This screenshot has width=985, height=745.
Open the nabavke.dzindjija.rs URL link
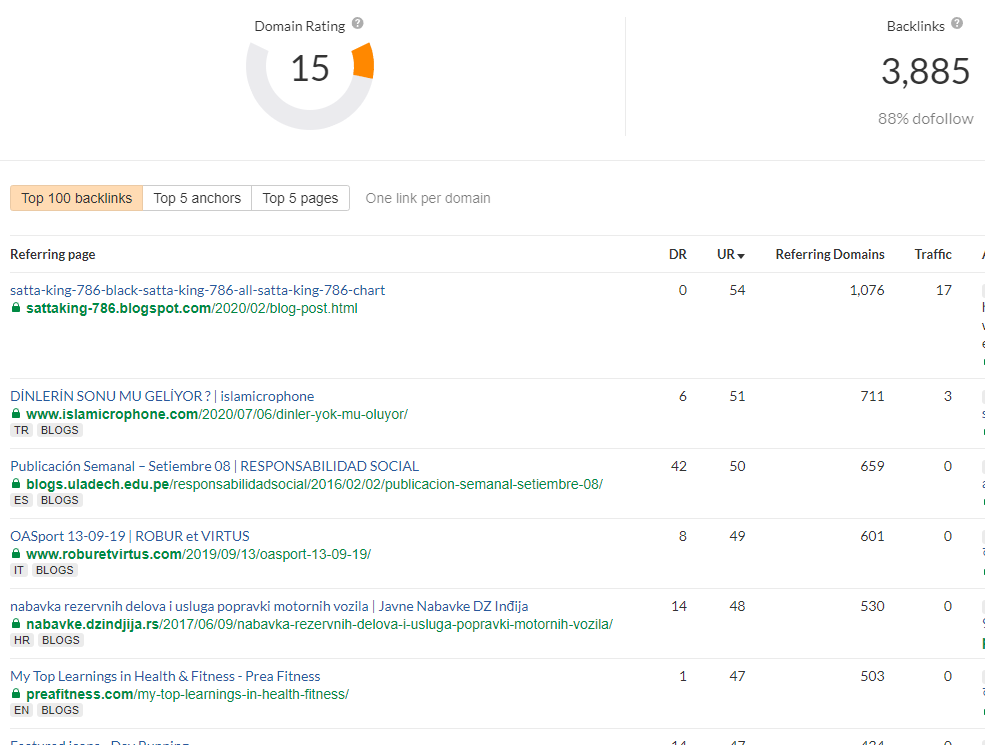click(319, 624)
